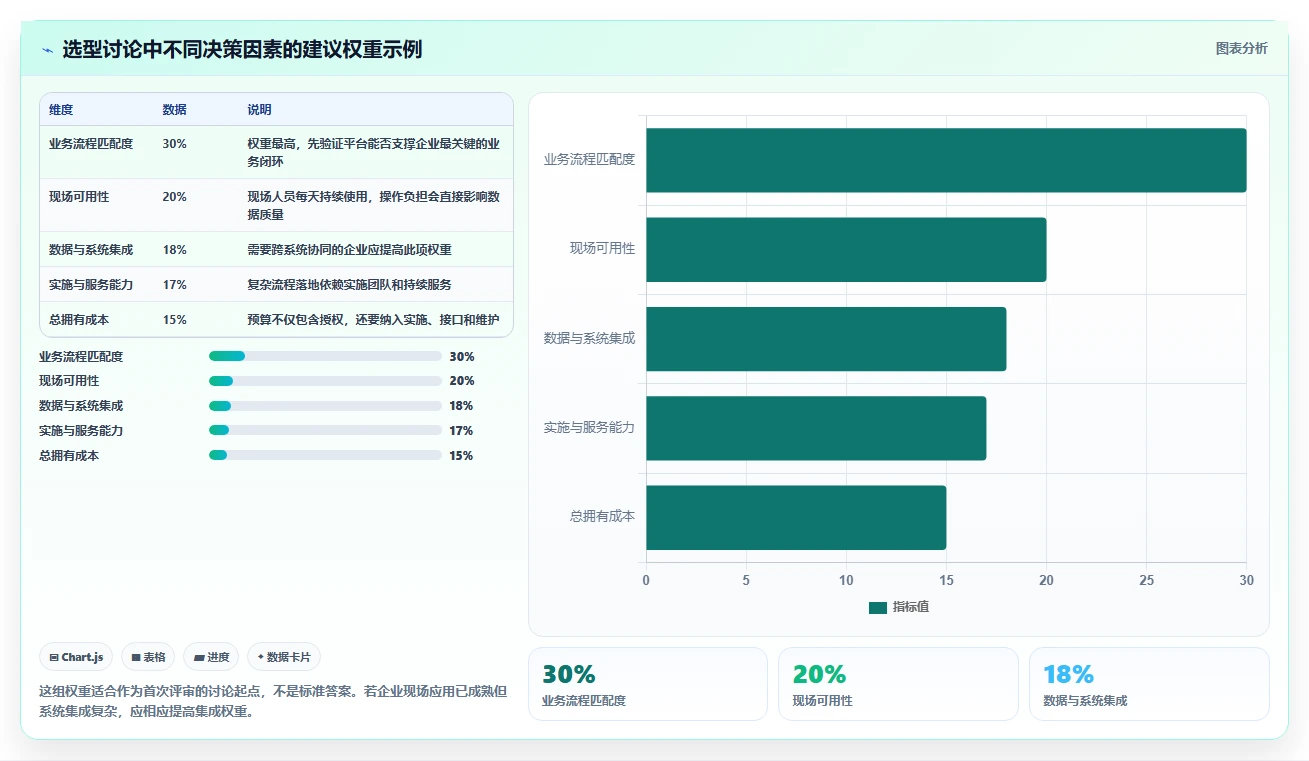Click the 数据 column header
The height and width of the screenshot is (761, 1309).
[174, 110]
